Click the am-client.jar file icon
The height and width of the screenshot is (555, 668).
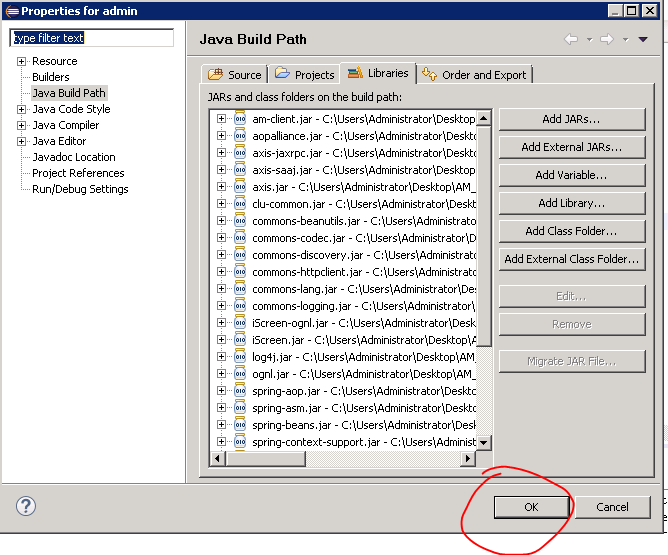(240, 119)
